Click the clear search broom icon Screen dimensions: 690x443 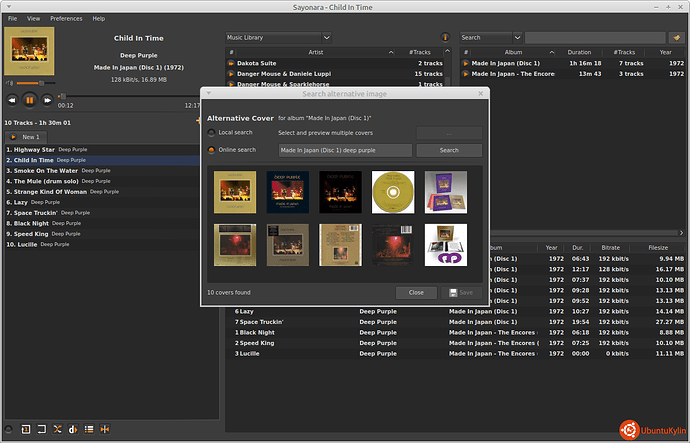click(x=677, y=37)
